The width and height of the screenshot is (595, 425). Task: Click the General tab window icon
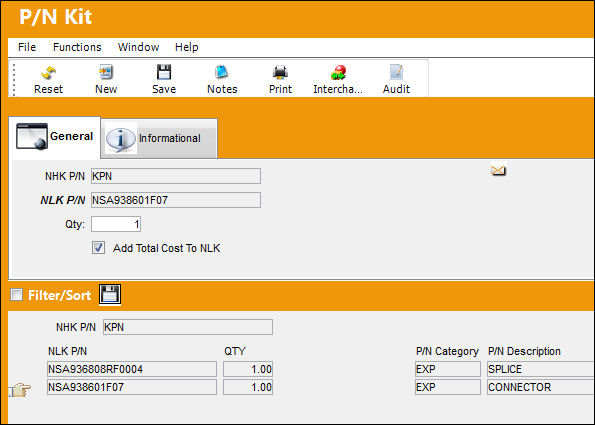[x=32, y=136]
